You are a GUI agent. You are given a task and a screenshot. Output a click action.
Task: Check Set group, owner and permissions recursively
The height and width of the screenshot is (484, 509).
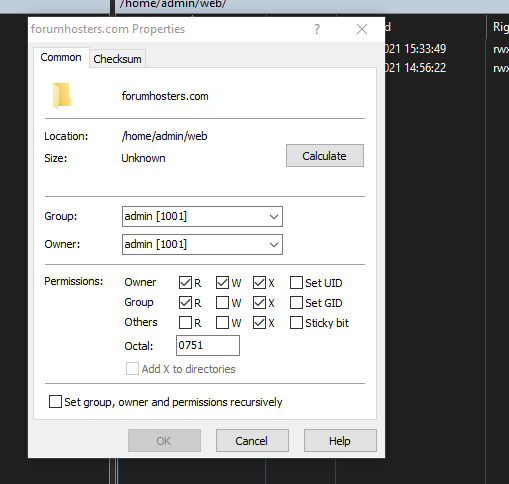55,402
